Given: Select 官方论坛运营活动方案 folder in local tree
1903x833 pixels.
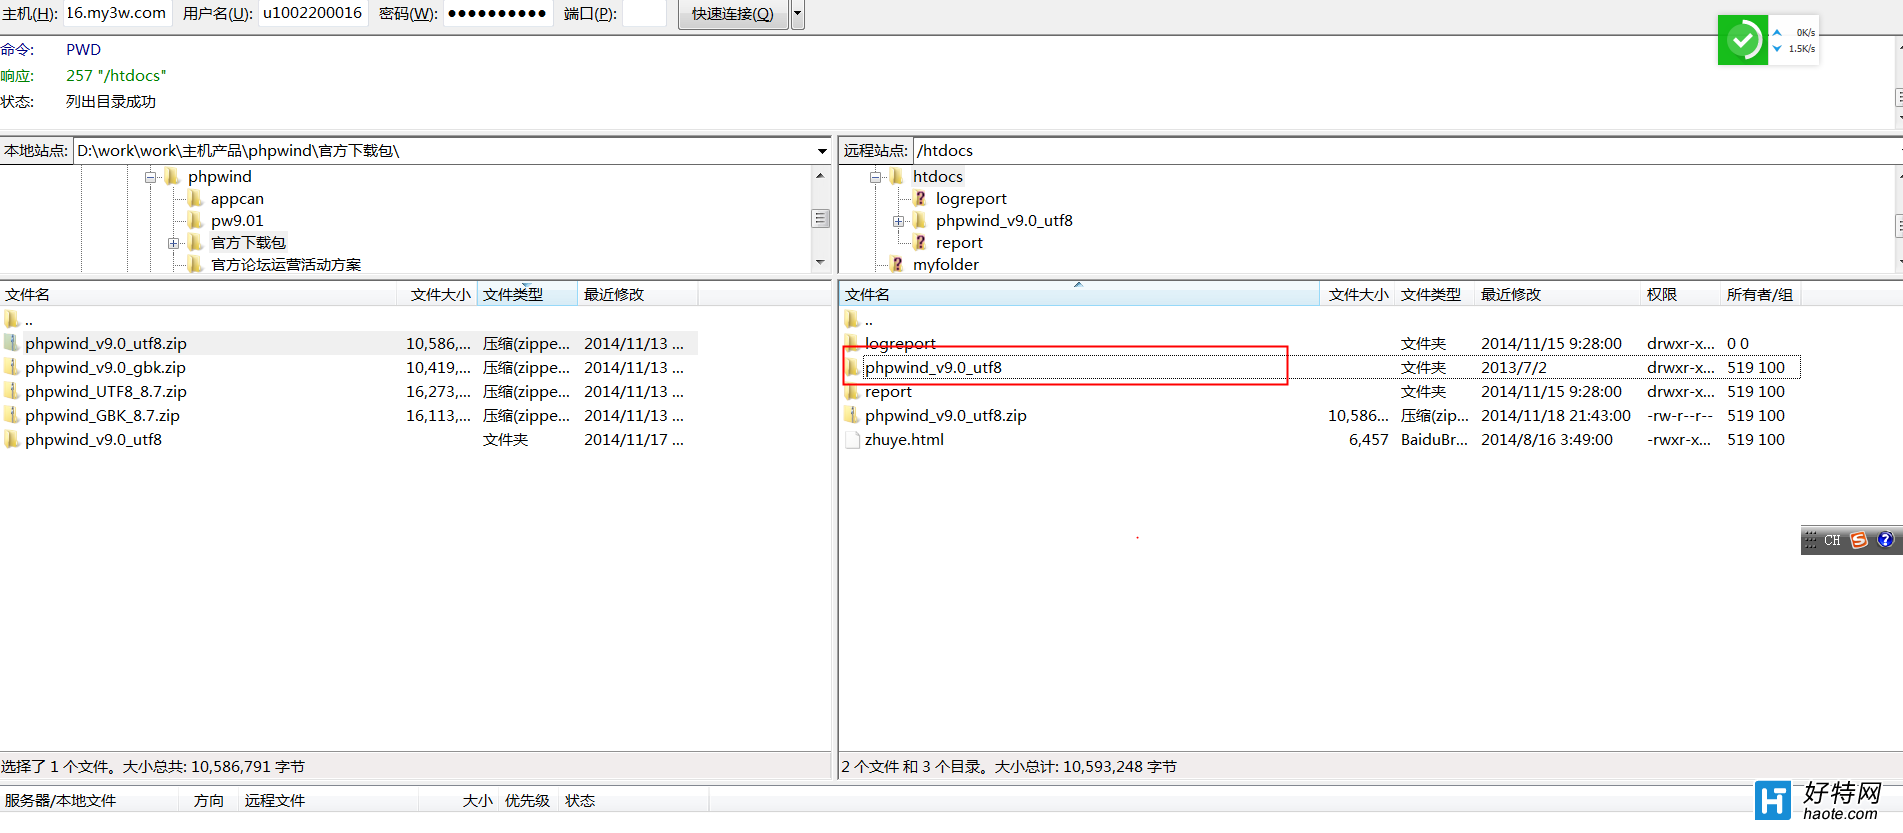Looking at the screenshot, I should [x=286, y=265].
